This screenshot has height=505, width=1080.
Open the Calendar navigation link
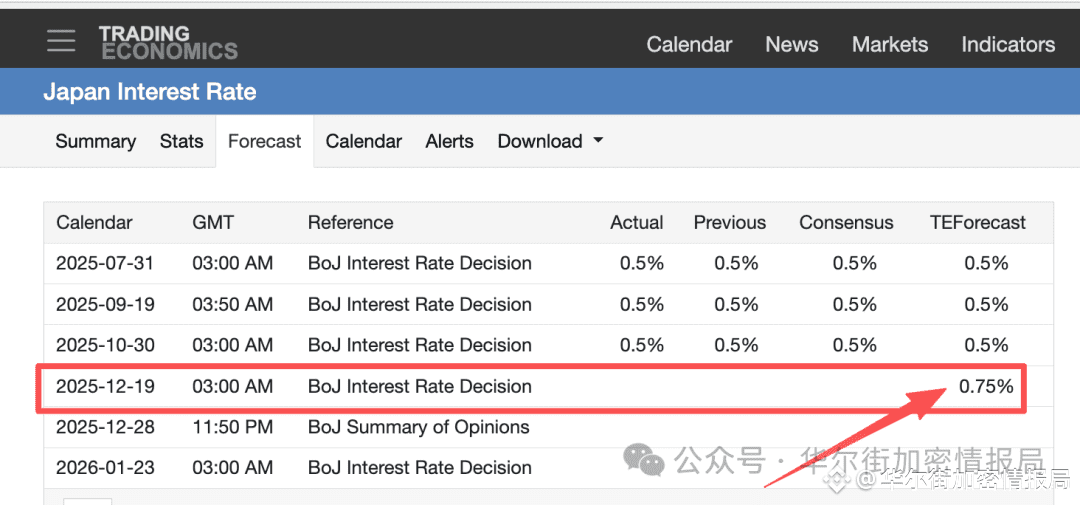click(x=689, y=44)
